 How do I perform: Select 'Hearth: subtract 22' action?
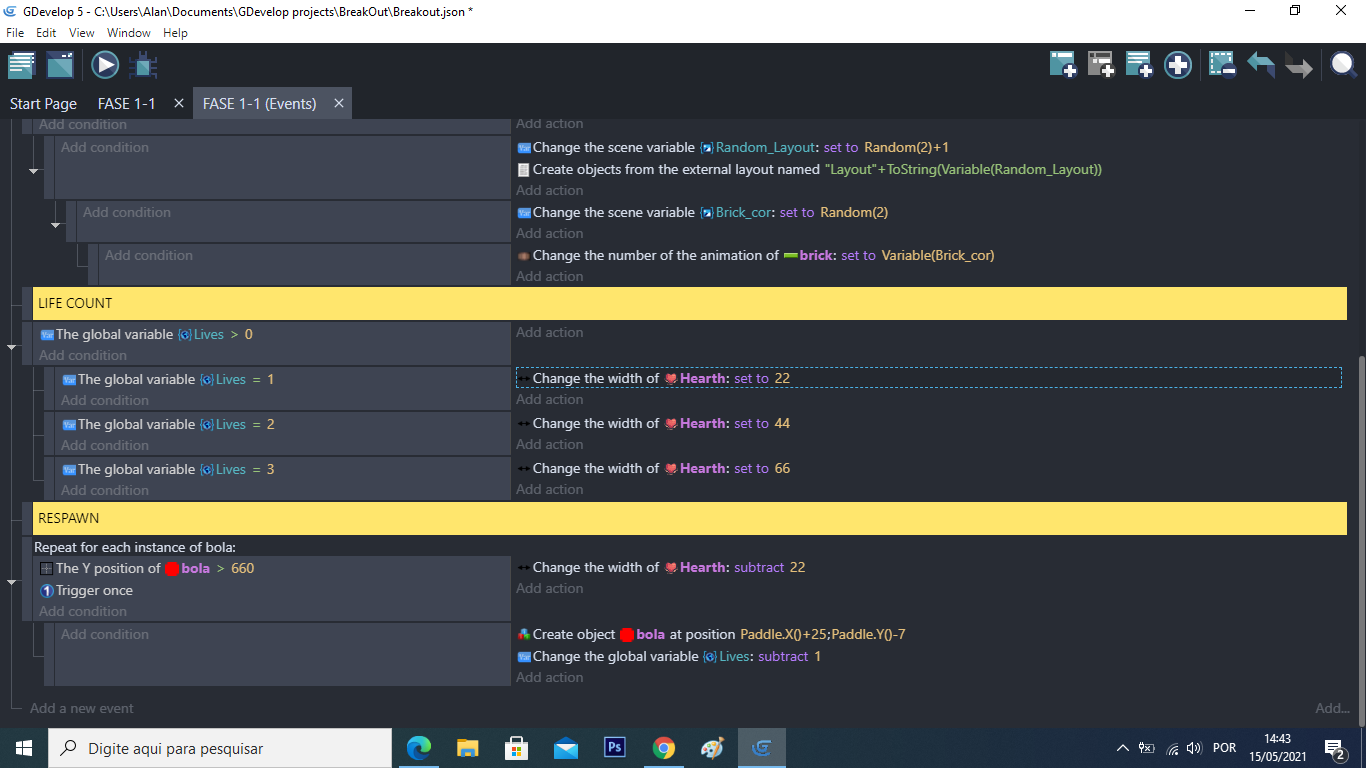[661, 567]
